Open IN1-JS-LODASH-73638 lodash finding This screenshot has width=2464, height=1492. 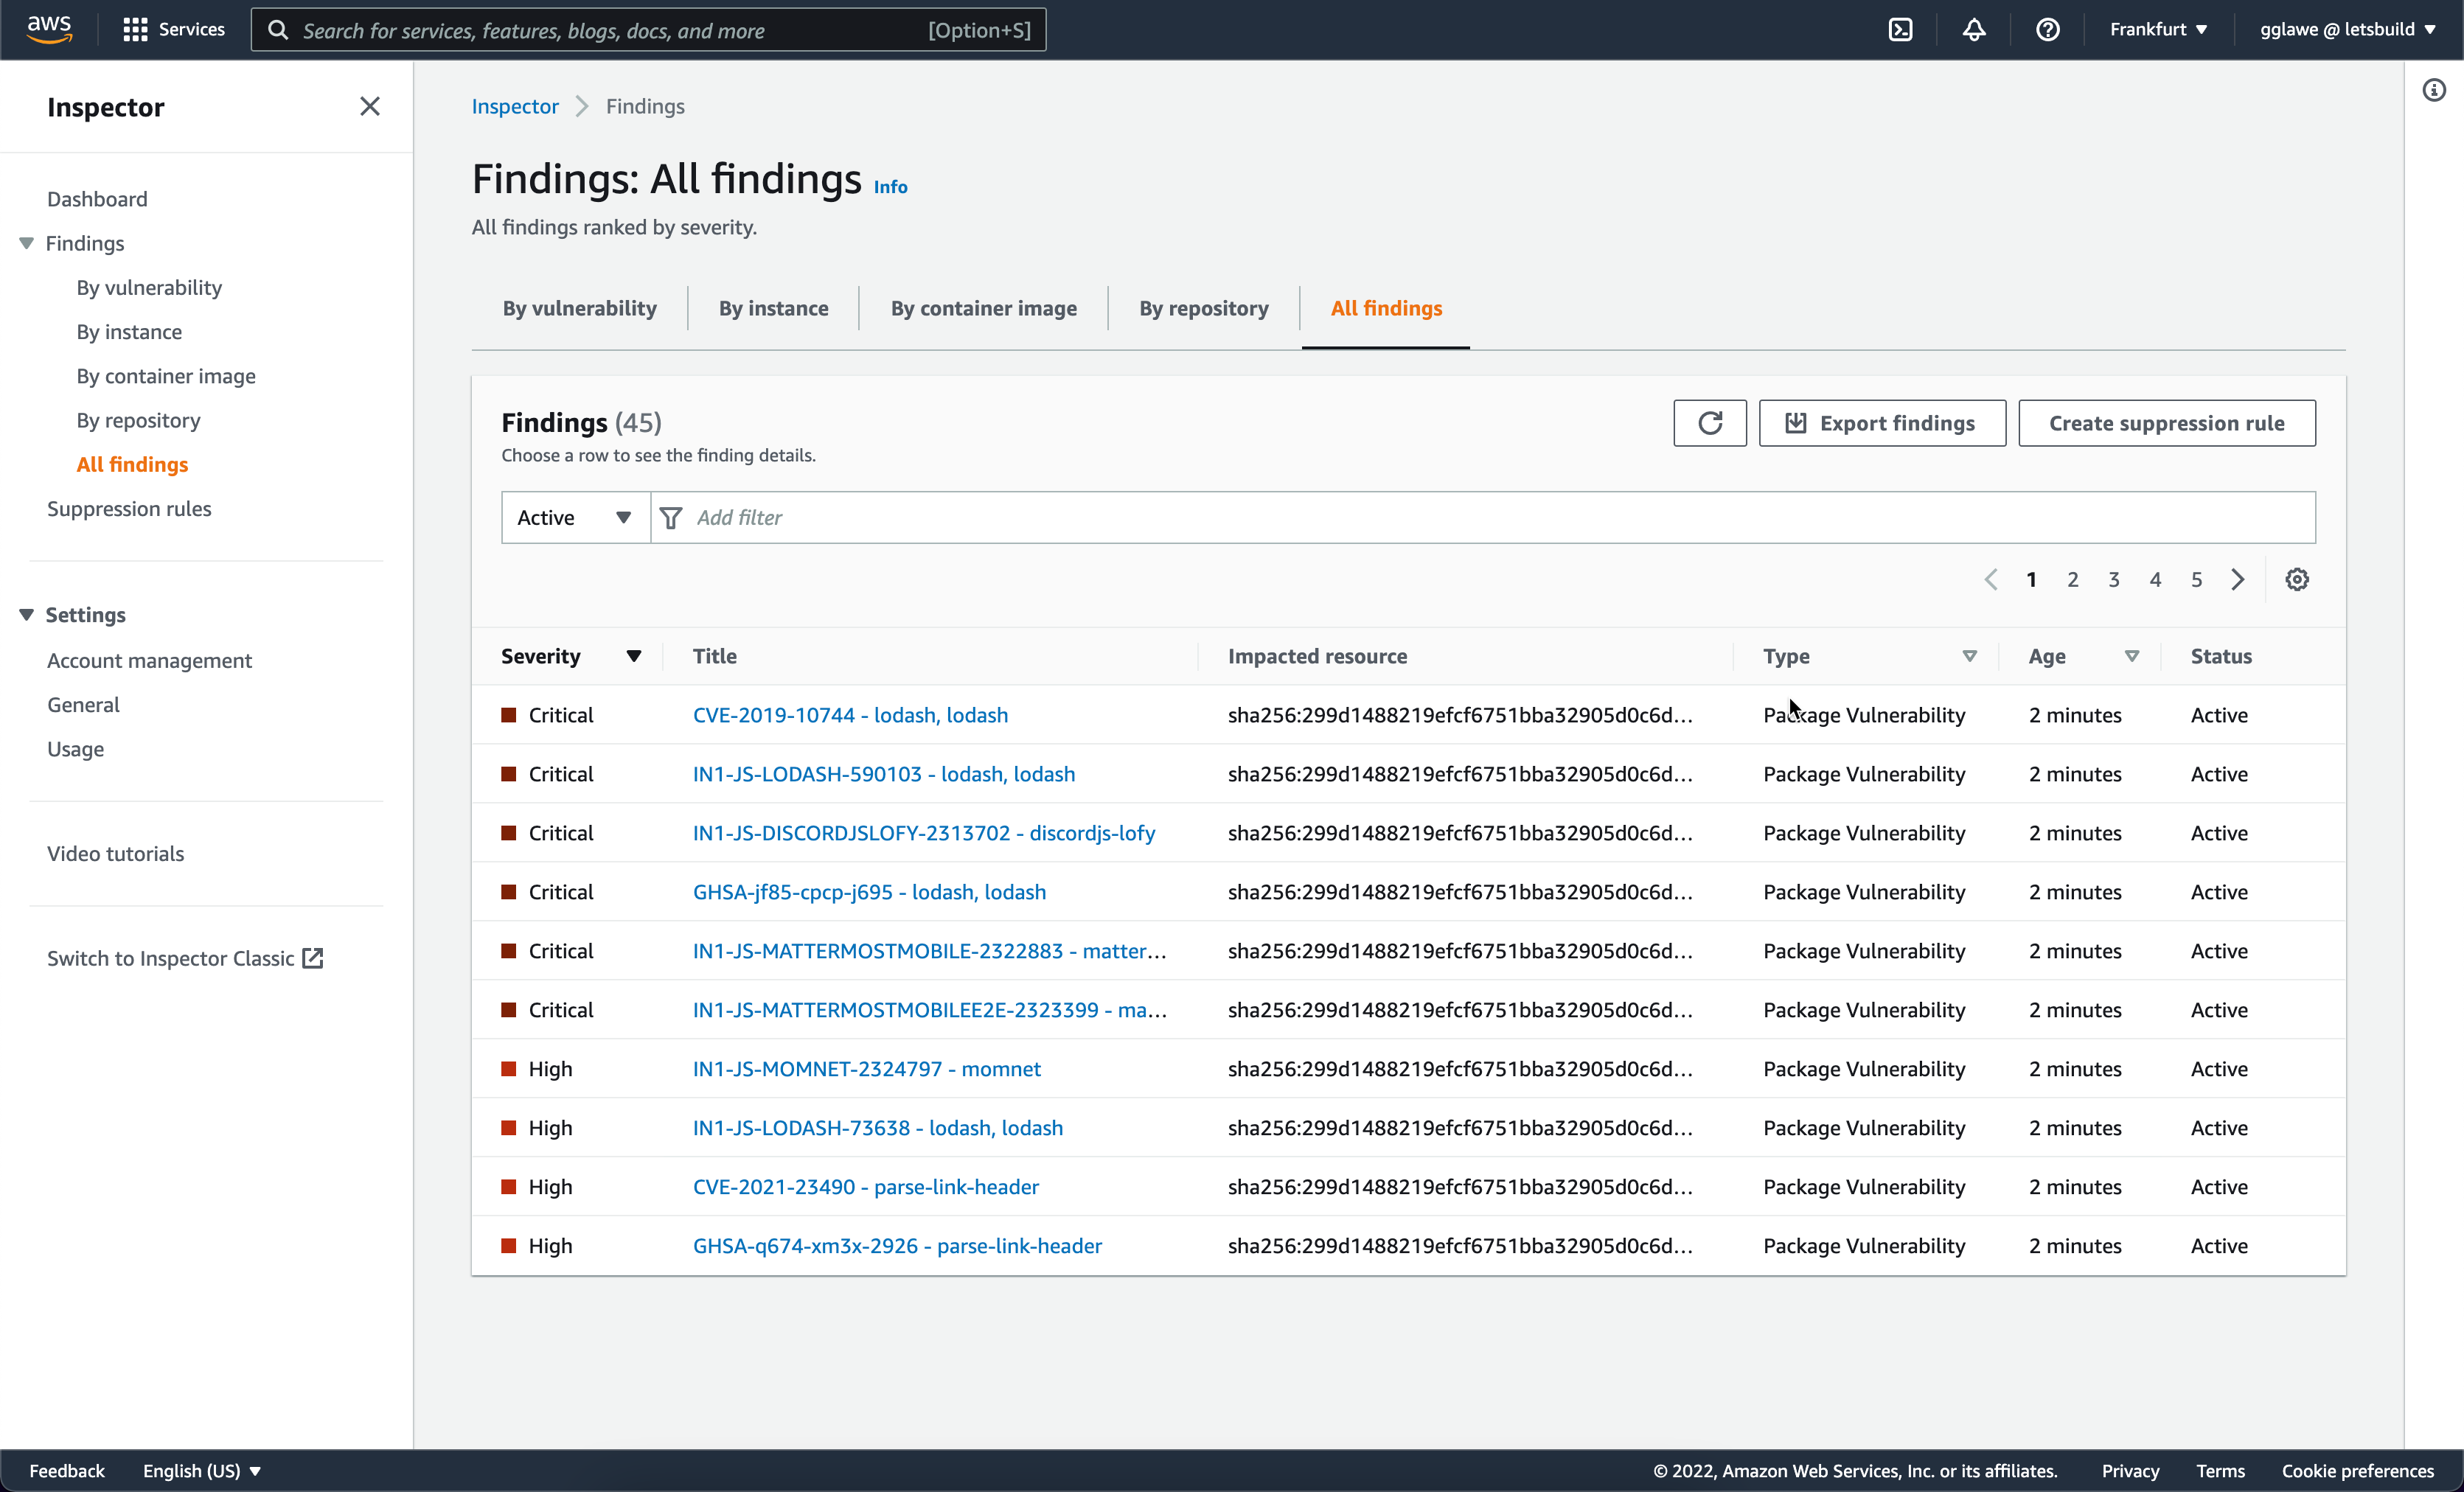click(x=877, y=1128)
